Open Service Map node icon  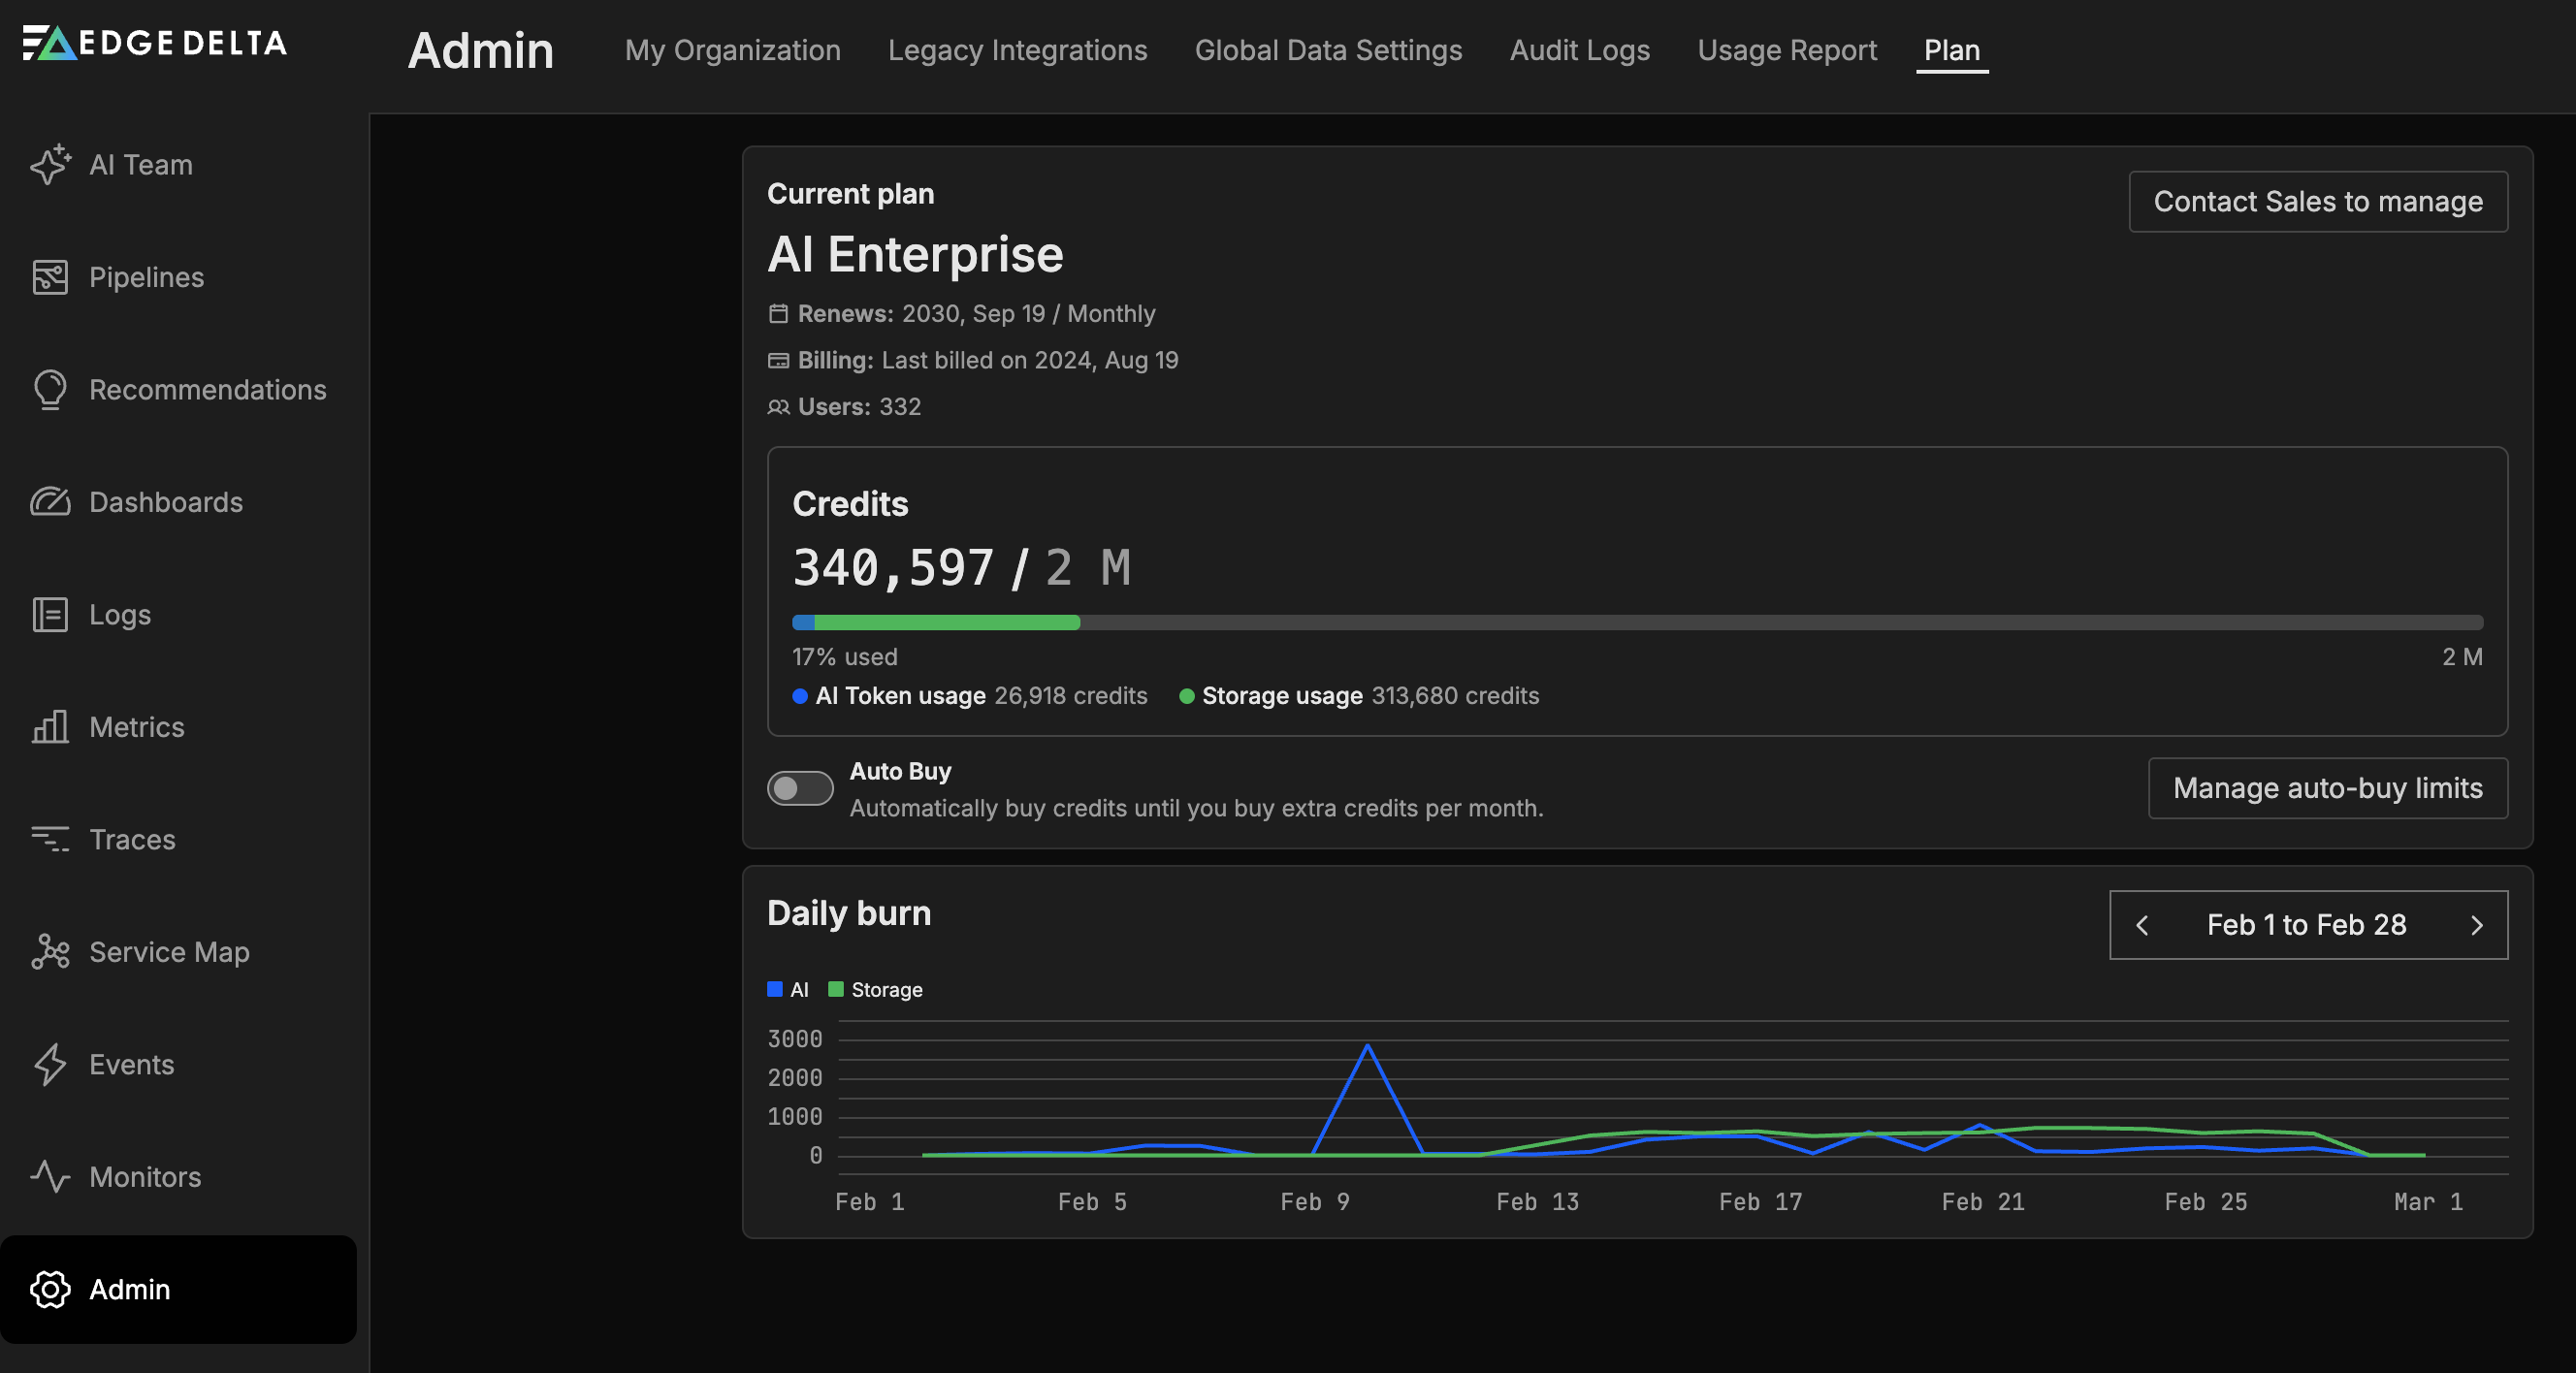coord(50,952)
